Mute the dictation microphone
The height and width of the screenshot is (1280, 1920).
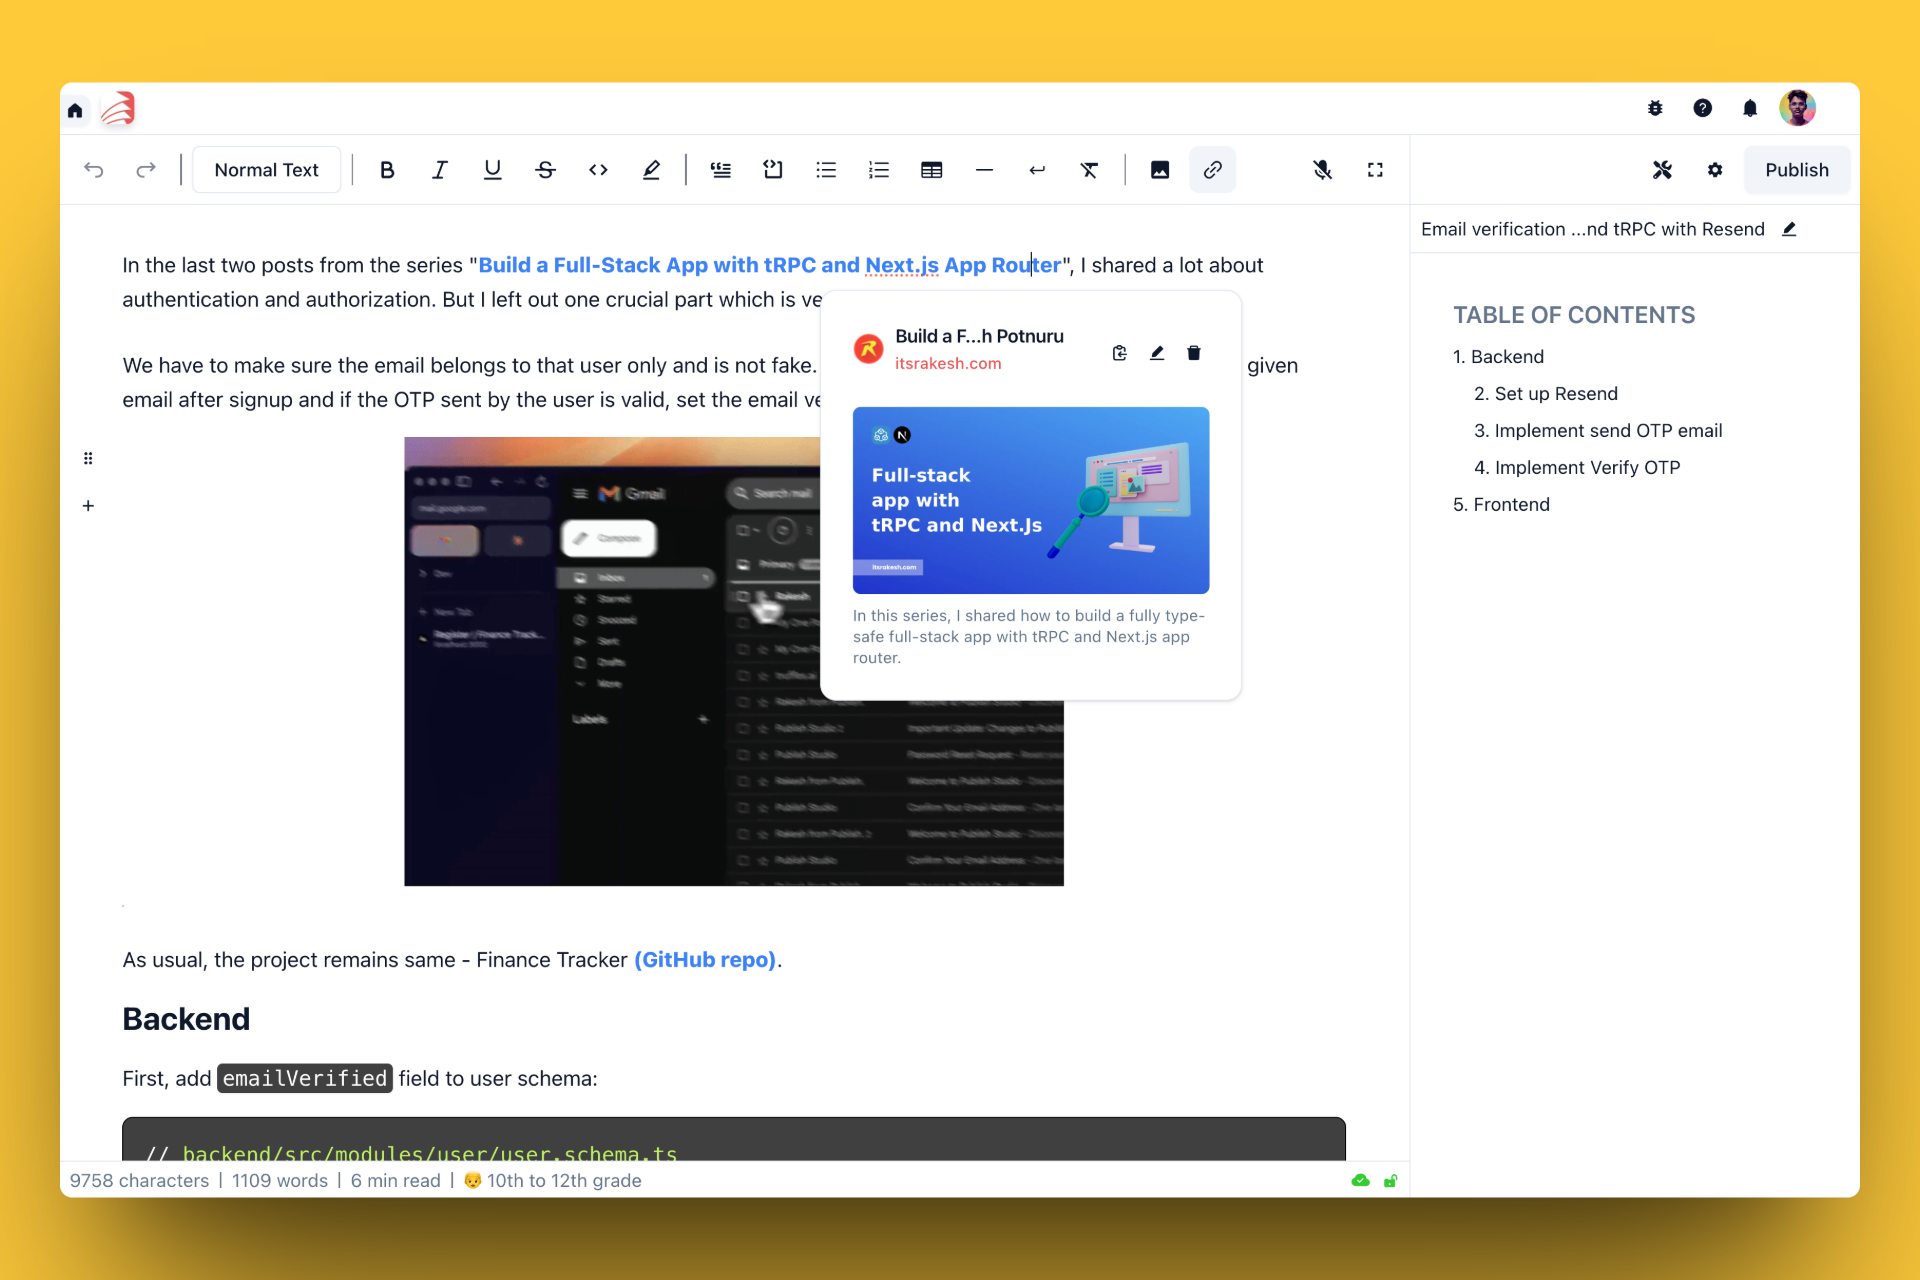click(1323, 169)
